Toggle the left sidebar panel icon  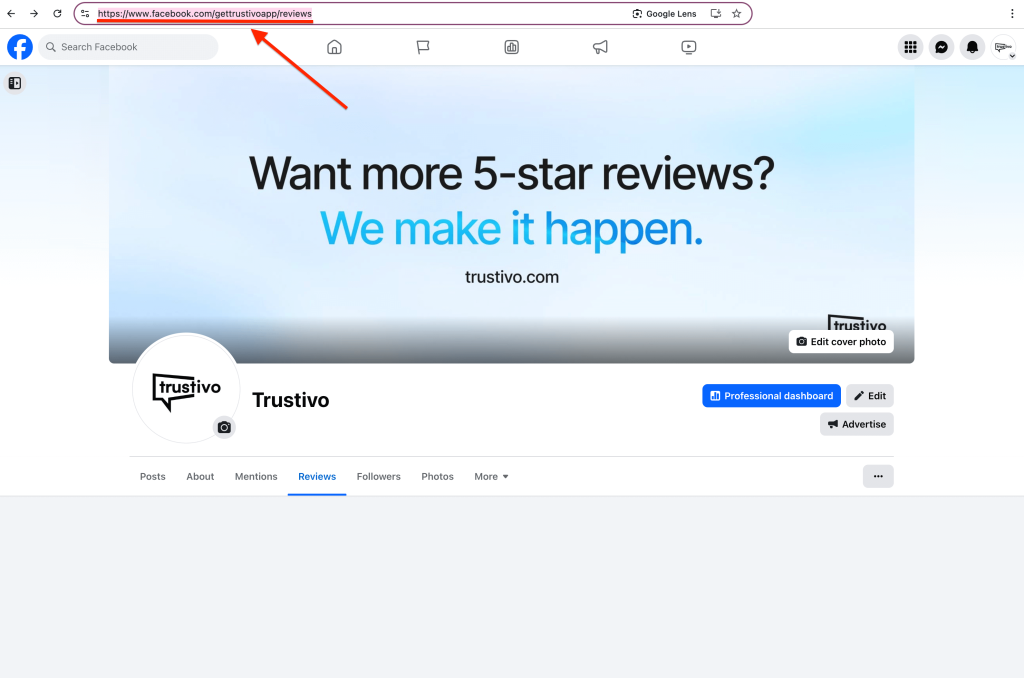(x=15, y=83)
